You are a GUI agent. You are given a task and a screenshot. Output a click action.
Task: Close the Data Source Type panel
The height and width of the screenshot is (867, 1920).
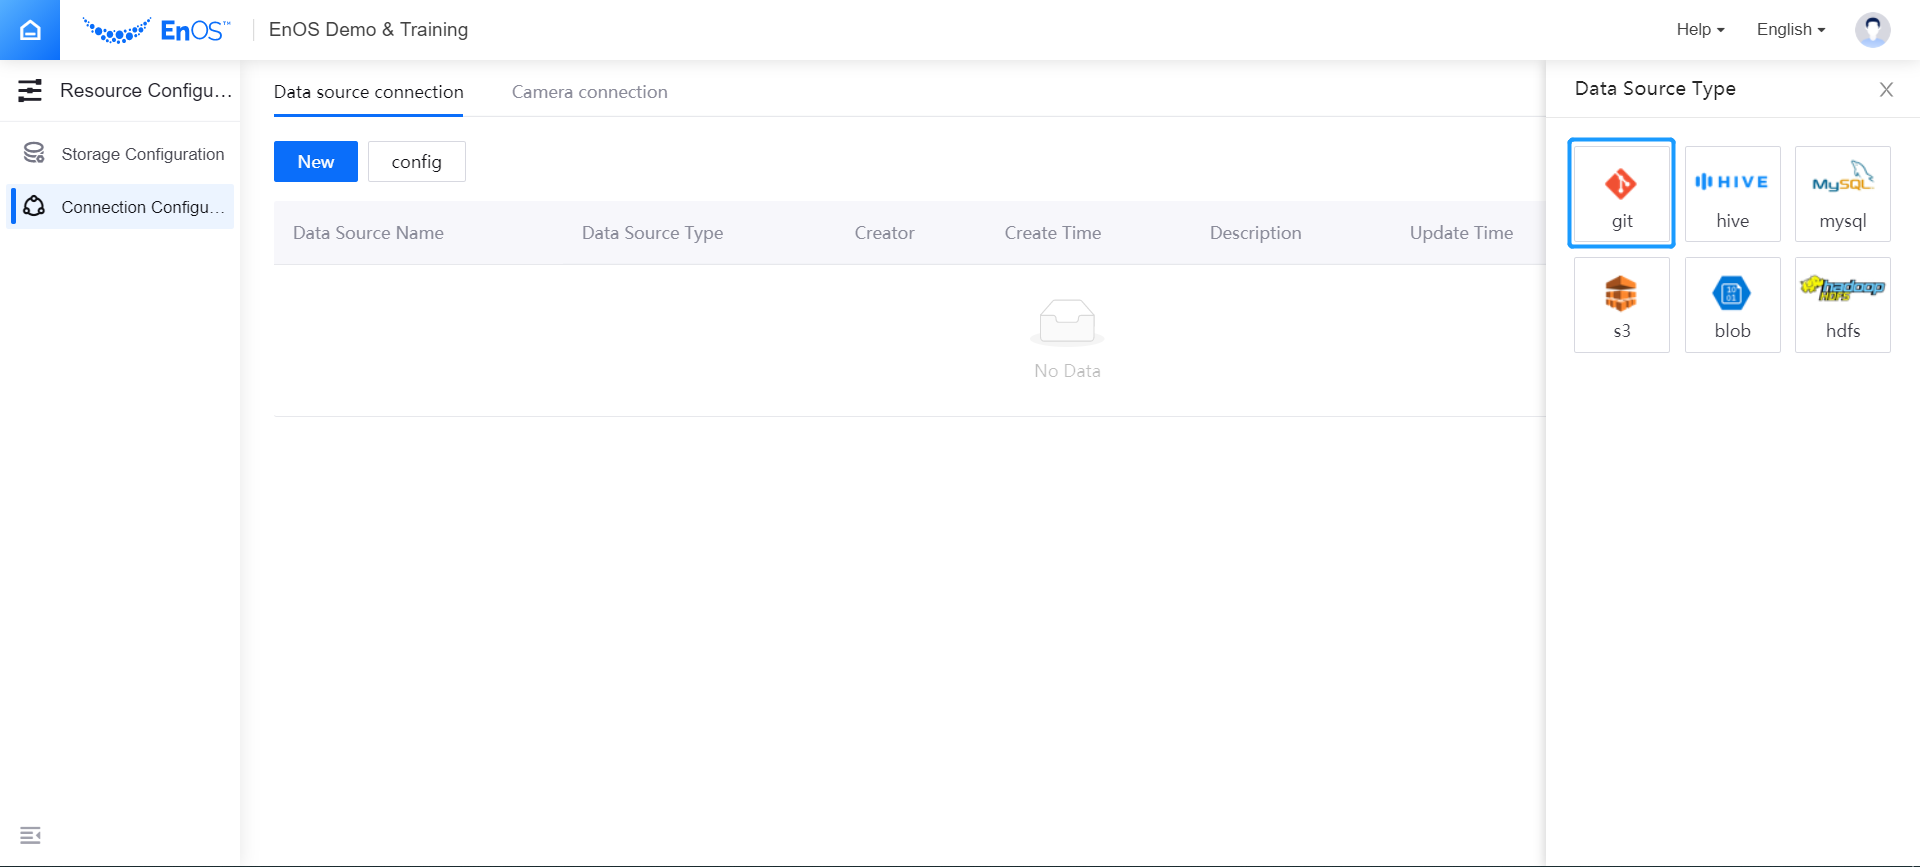(x=1886, y=90)
